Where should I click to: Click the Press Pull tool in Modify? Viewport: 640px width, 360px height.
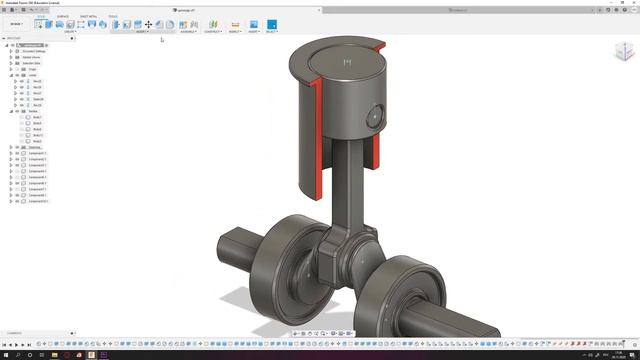tap(116, 24)
